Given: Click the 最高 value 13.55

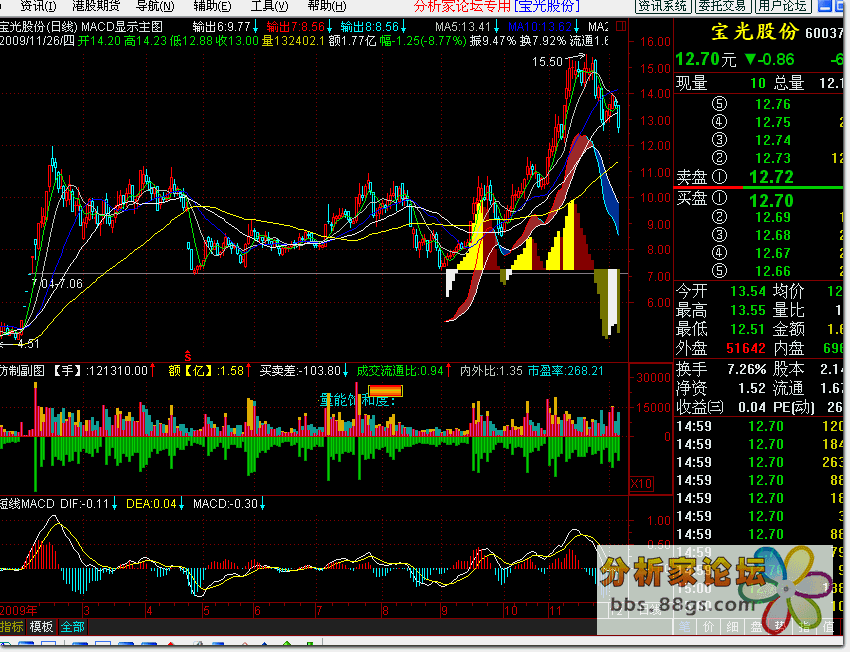Looking at the screenshot, I should (748, 311).
